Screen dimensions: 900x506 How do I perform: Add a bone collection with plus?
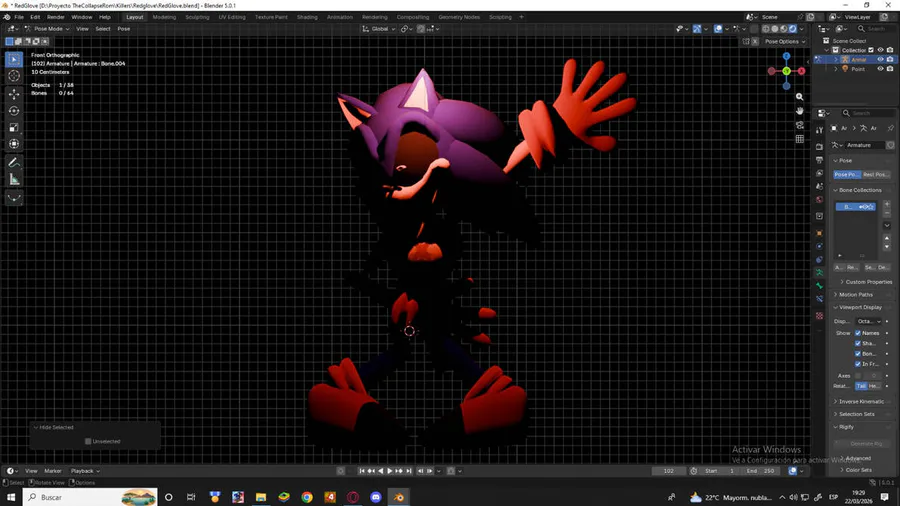tap(887, 204)
